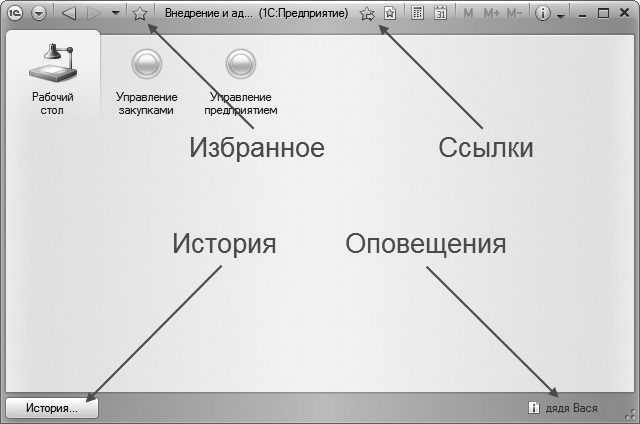
Task: Open the calculator icon
Action: 417,14
